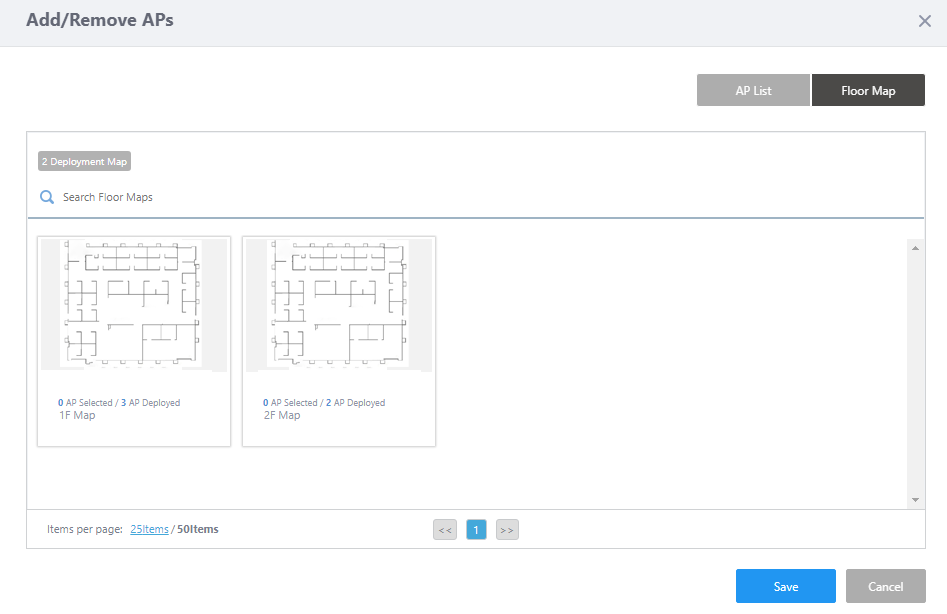Screen dimensions: 947x614
Task: Select the Floor Map tab
Action: pyautogui.click(x=868, y=90)
